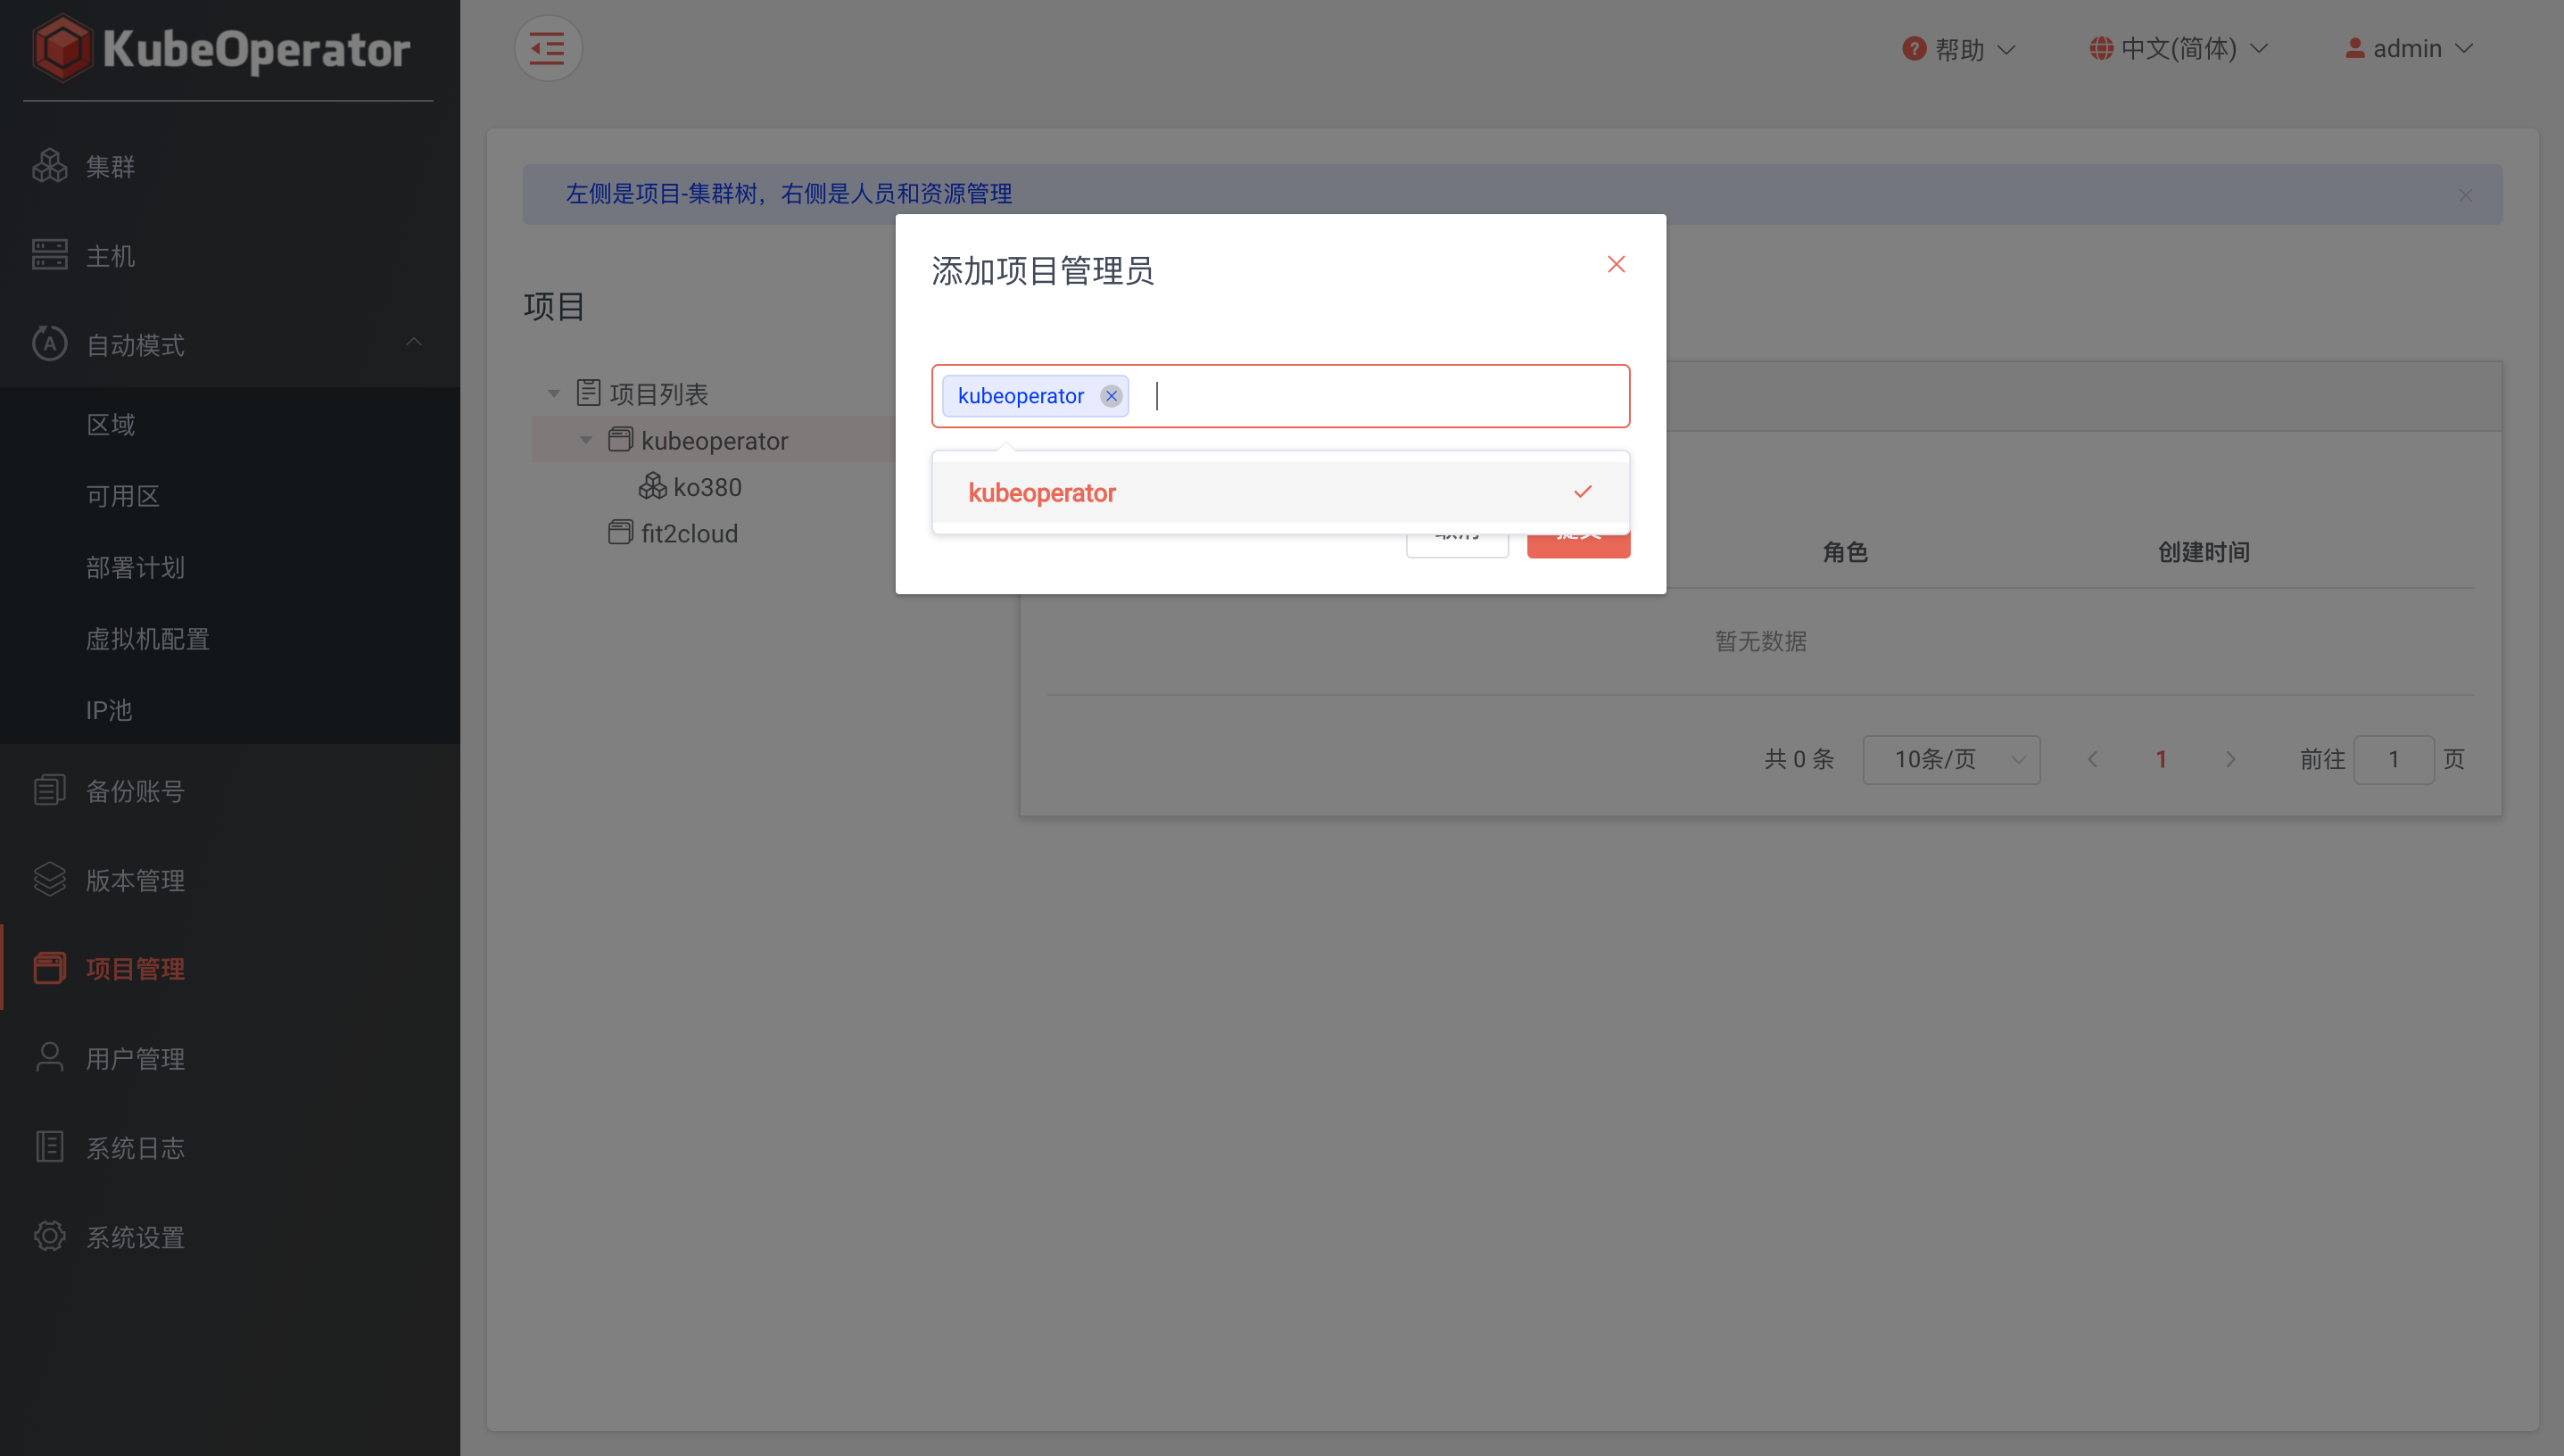Select the fit2cloud project in tree

[689, 533]
